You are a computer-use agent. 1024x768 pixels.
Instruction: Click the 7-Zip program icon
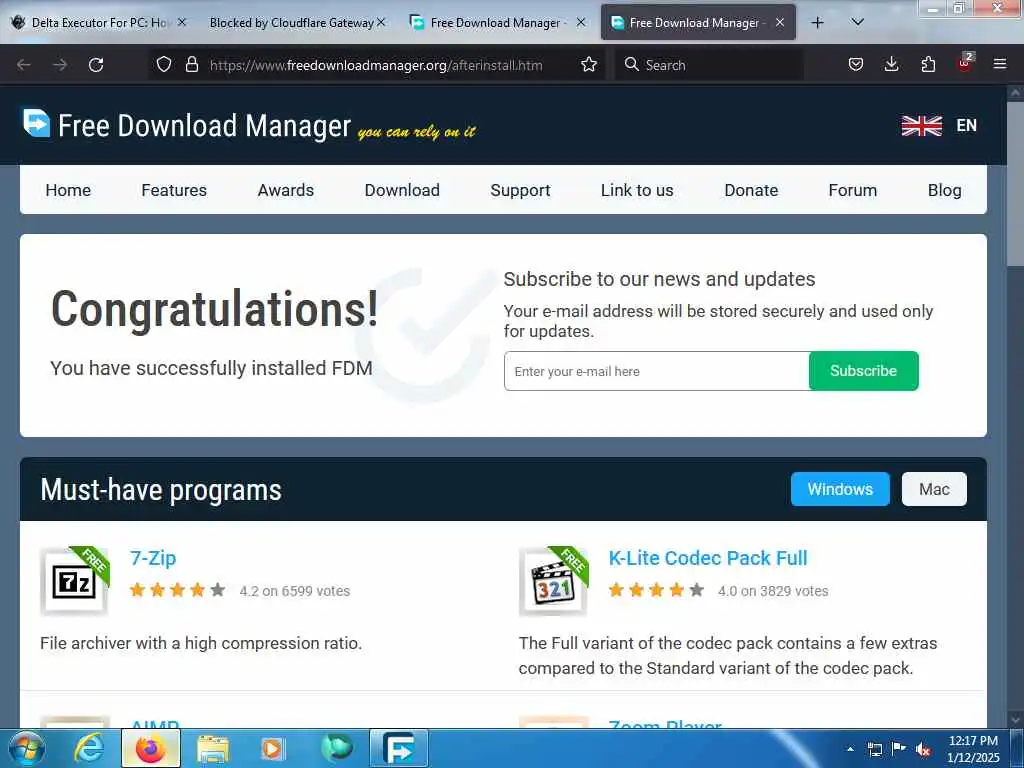tap(74, 581)
